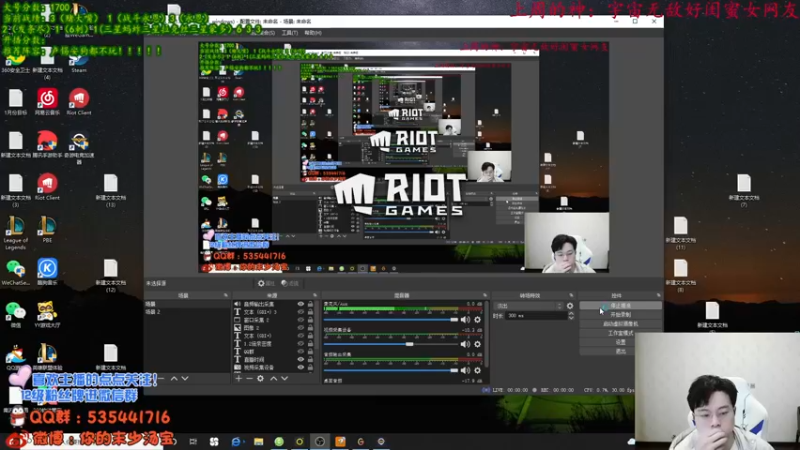The image size is (800, 450).
Task: Move selected scene down with the arrow
Action: coord(185,379)
